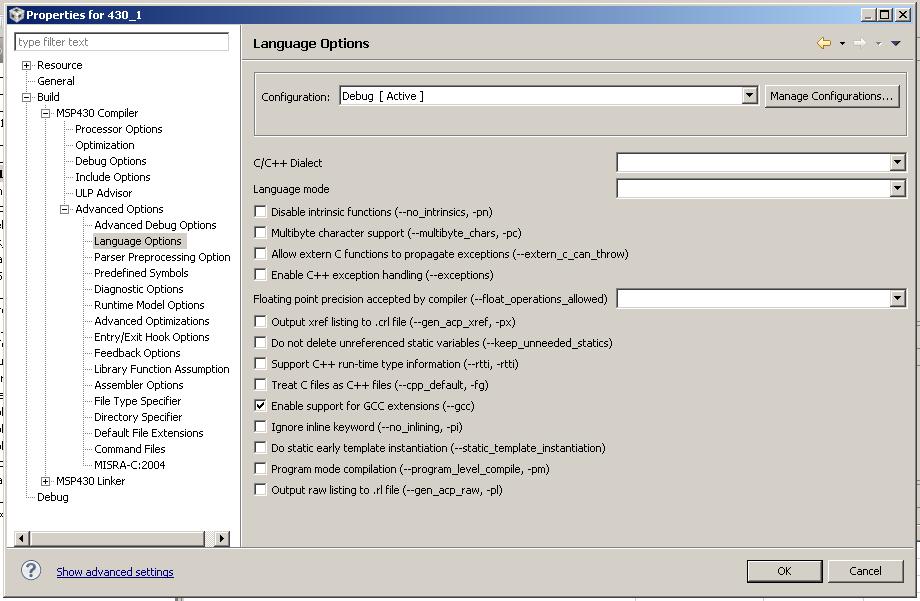Open Parser Preprocessing Option item

pyautogui.click(x=162, y=257)
